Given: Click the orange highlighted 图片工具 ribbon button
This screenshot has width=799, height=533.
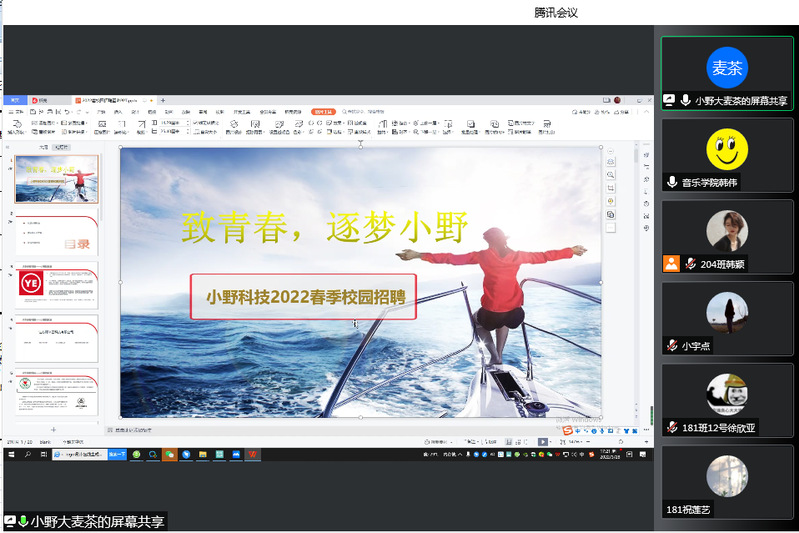Looking at the screenshot, I should [322, 111].
